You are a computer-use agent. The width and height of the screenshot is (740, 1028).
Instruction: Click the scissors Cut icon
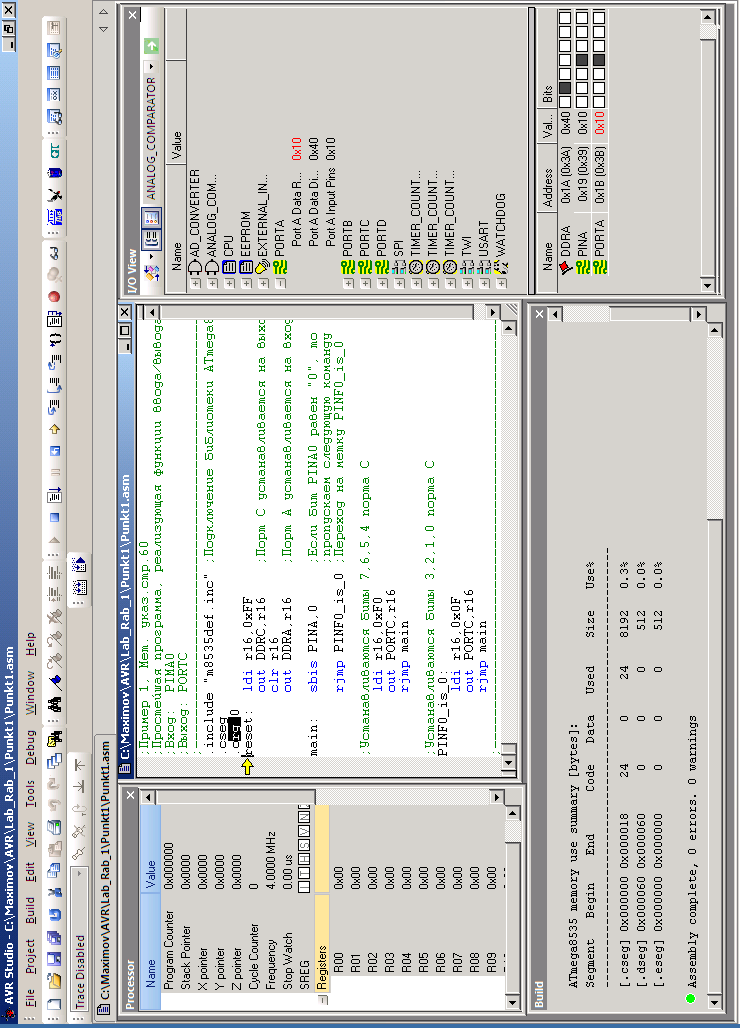pyautogui.click(x=54, y=894)
